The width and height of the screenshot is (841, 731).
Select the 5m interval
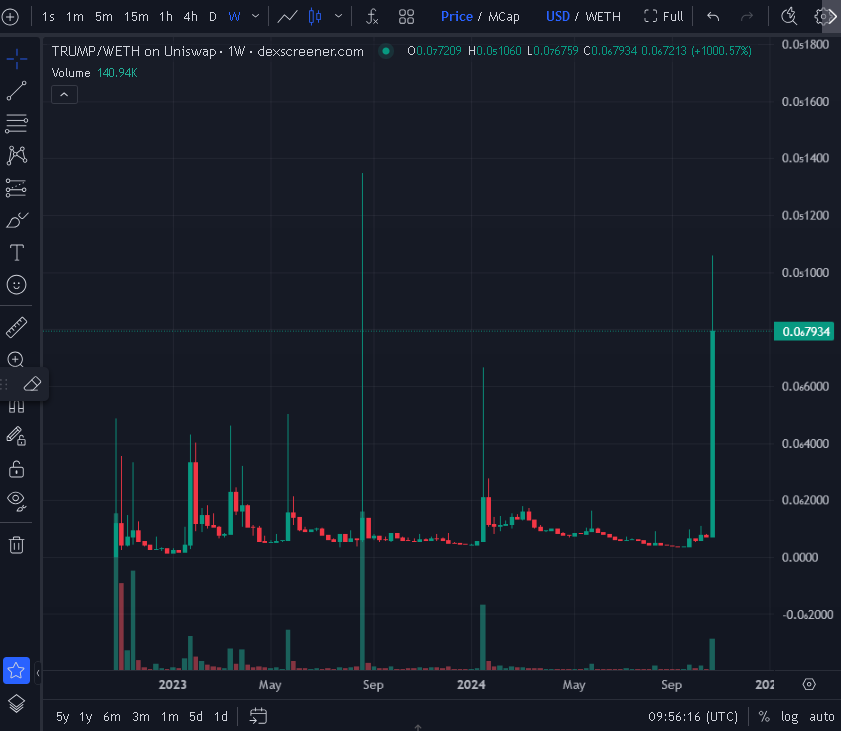click(104, 17)
